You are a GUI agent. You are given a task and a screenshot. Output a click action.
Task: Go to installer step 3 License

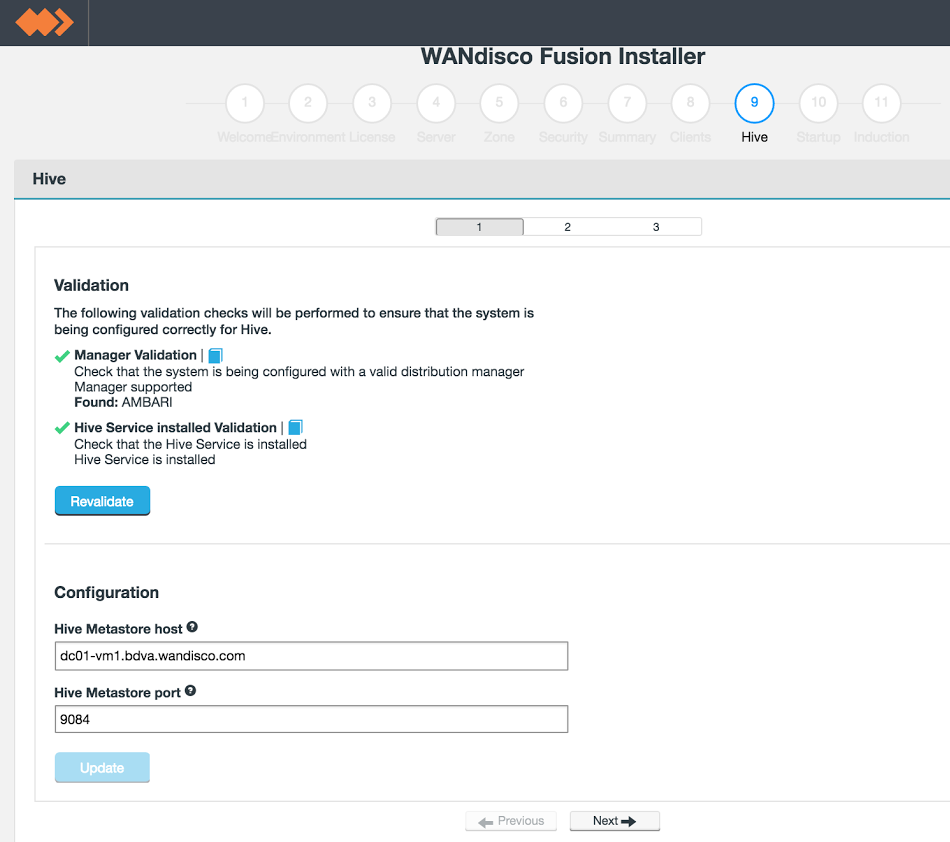(372, 103)
